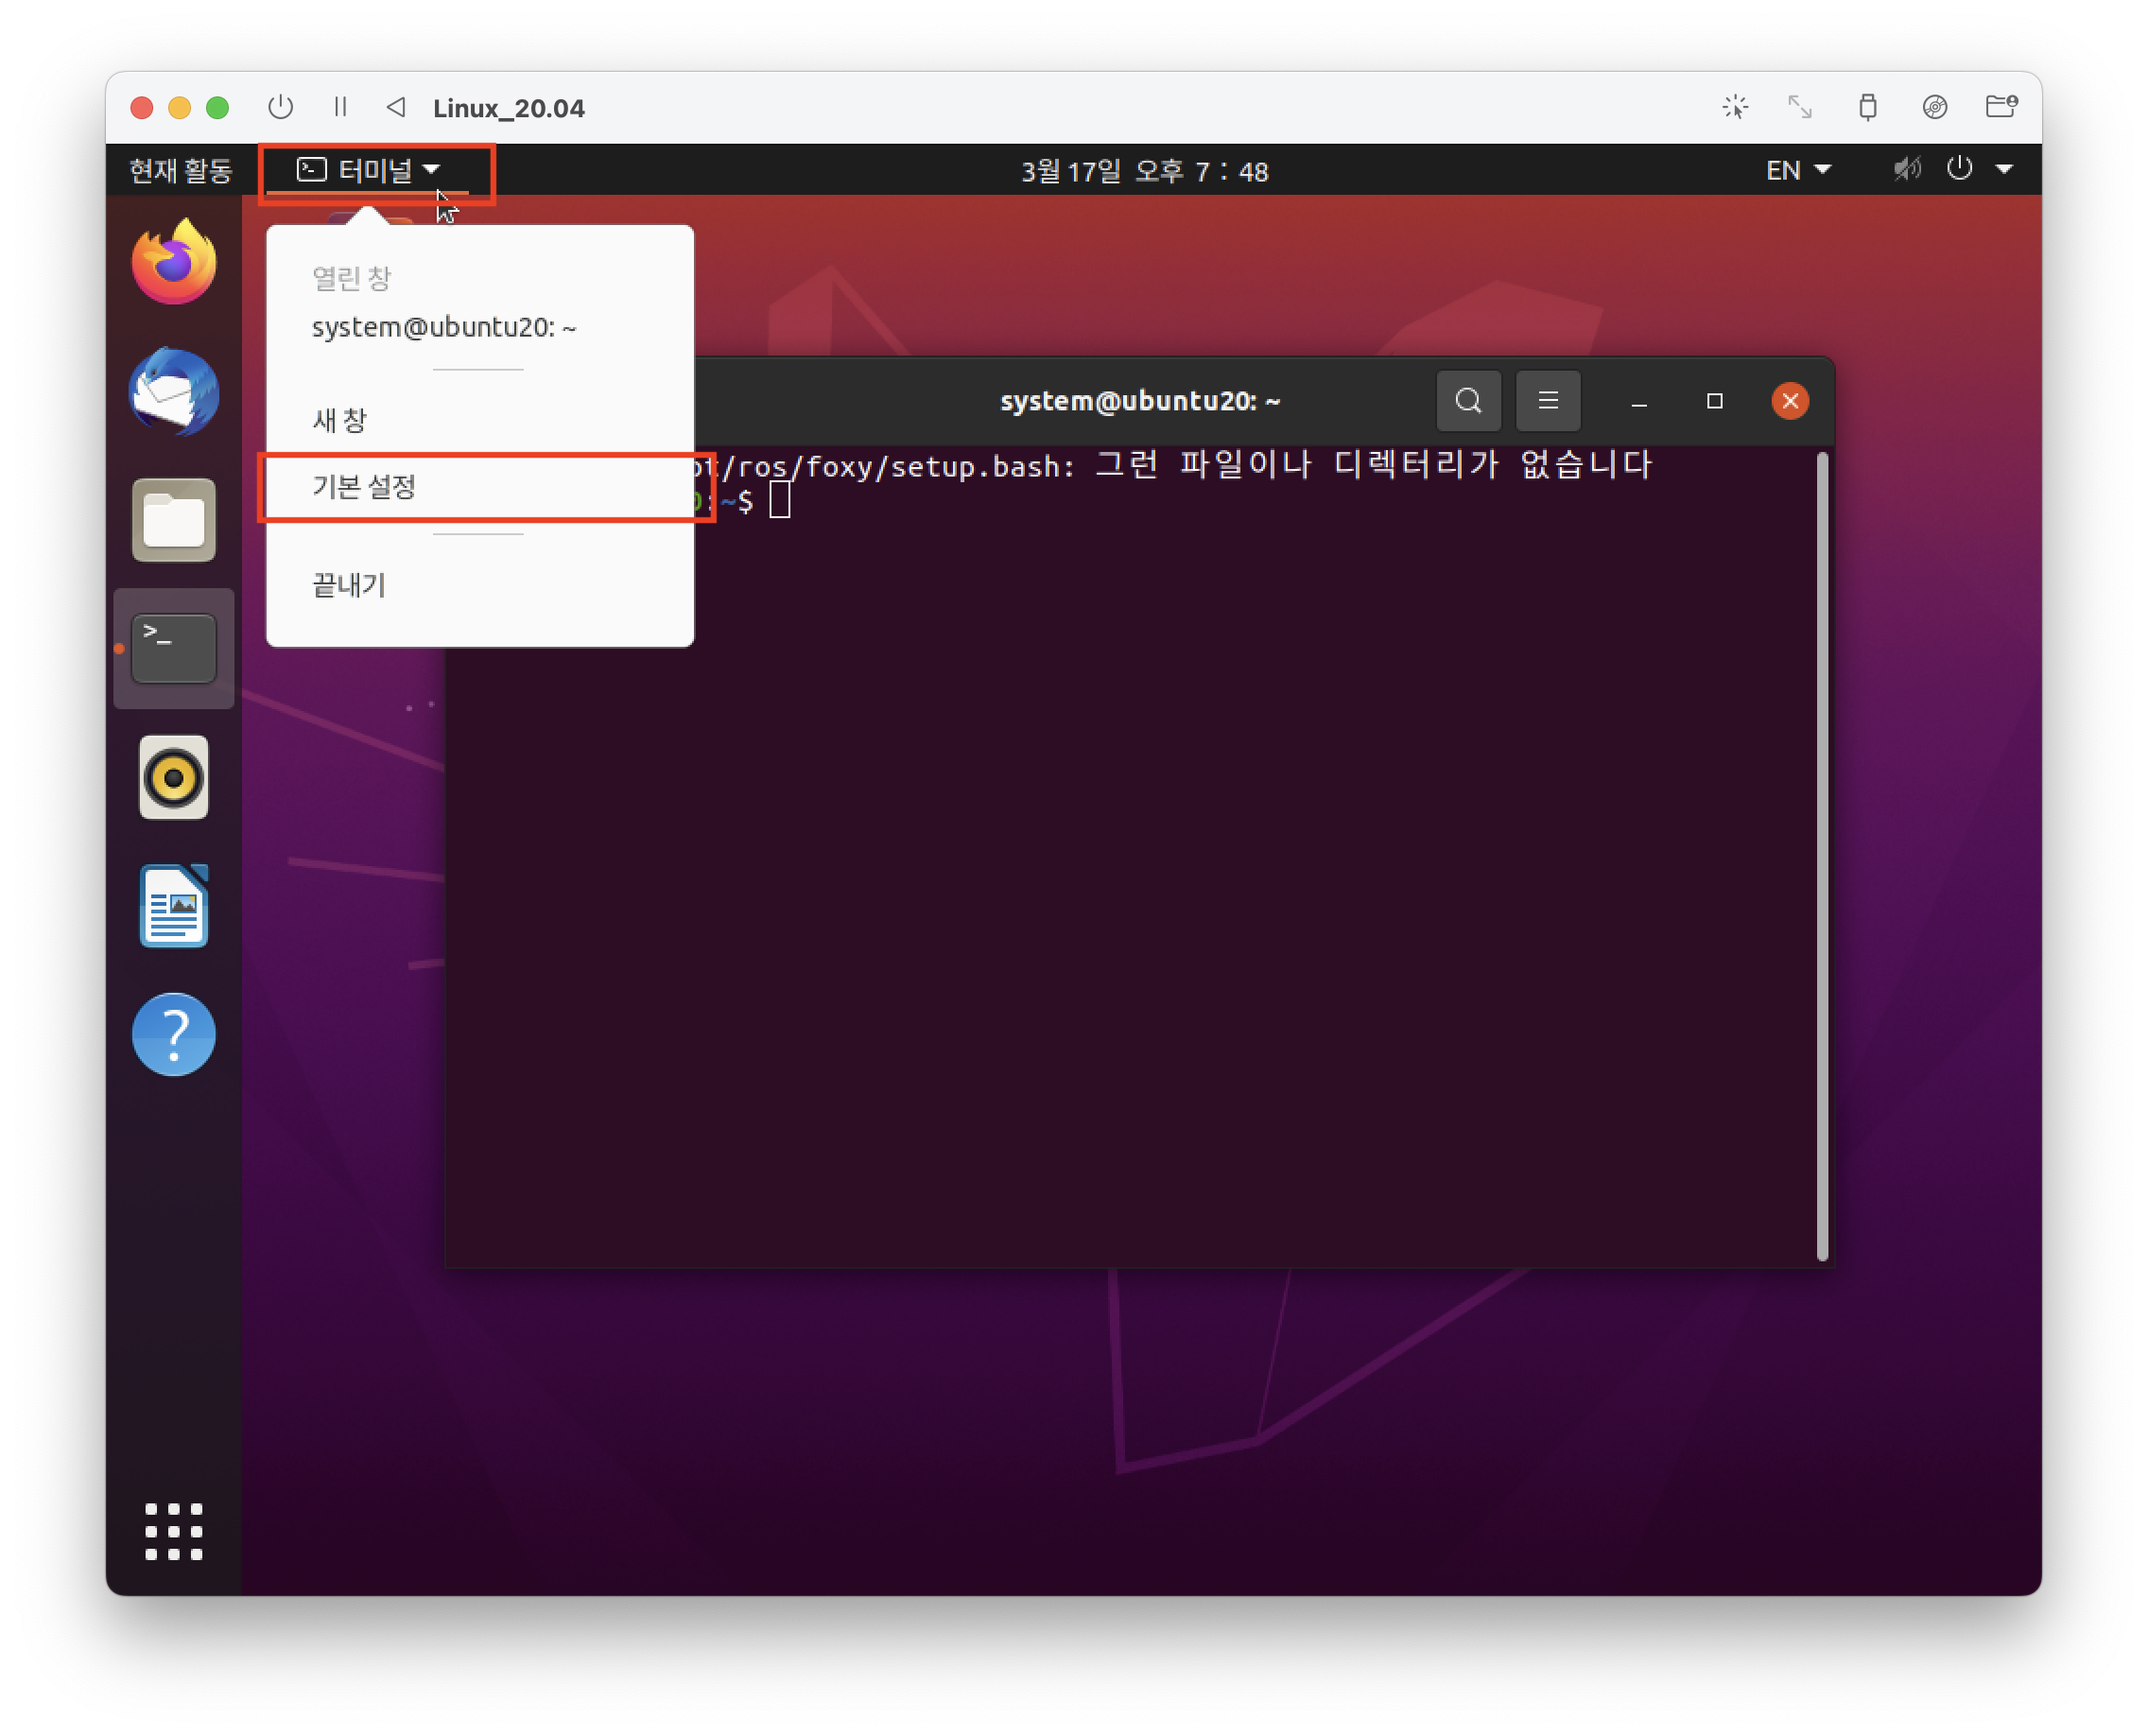Open Rhythmbox music player in dock
This screenshot has width=2148, height=1736.
[x=174, y=777]
